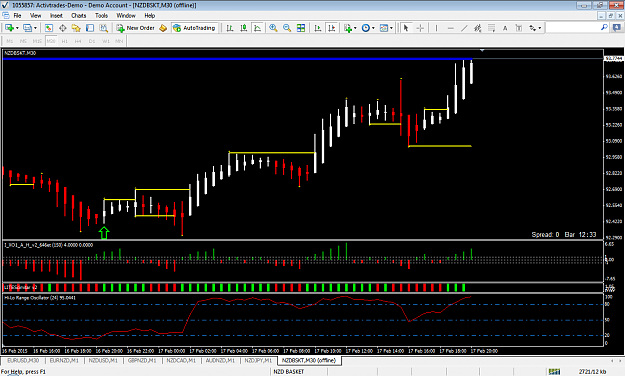Switch to the M15 timeframe
This screenshot has width=625, height=376.
coord(37,41)
